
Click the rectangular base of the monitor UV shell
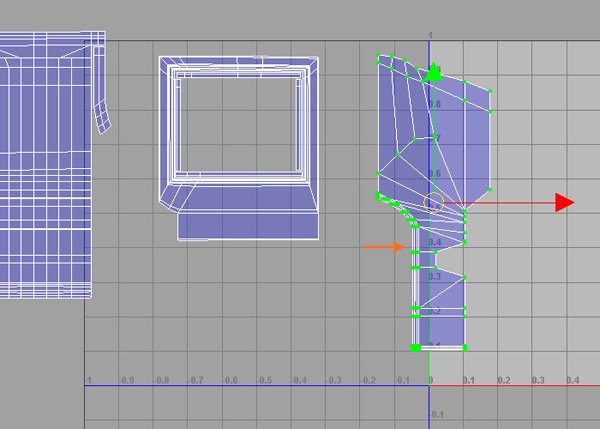click(248, 226)
